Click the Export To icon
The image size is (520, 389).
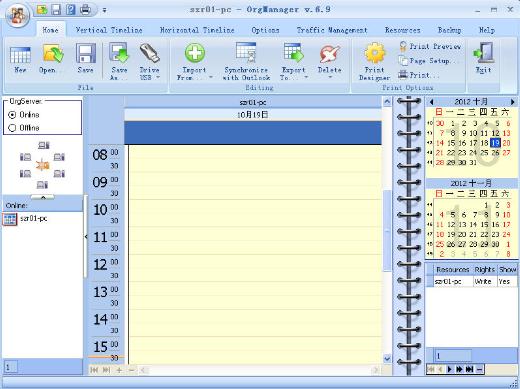pos(294,53)
